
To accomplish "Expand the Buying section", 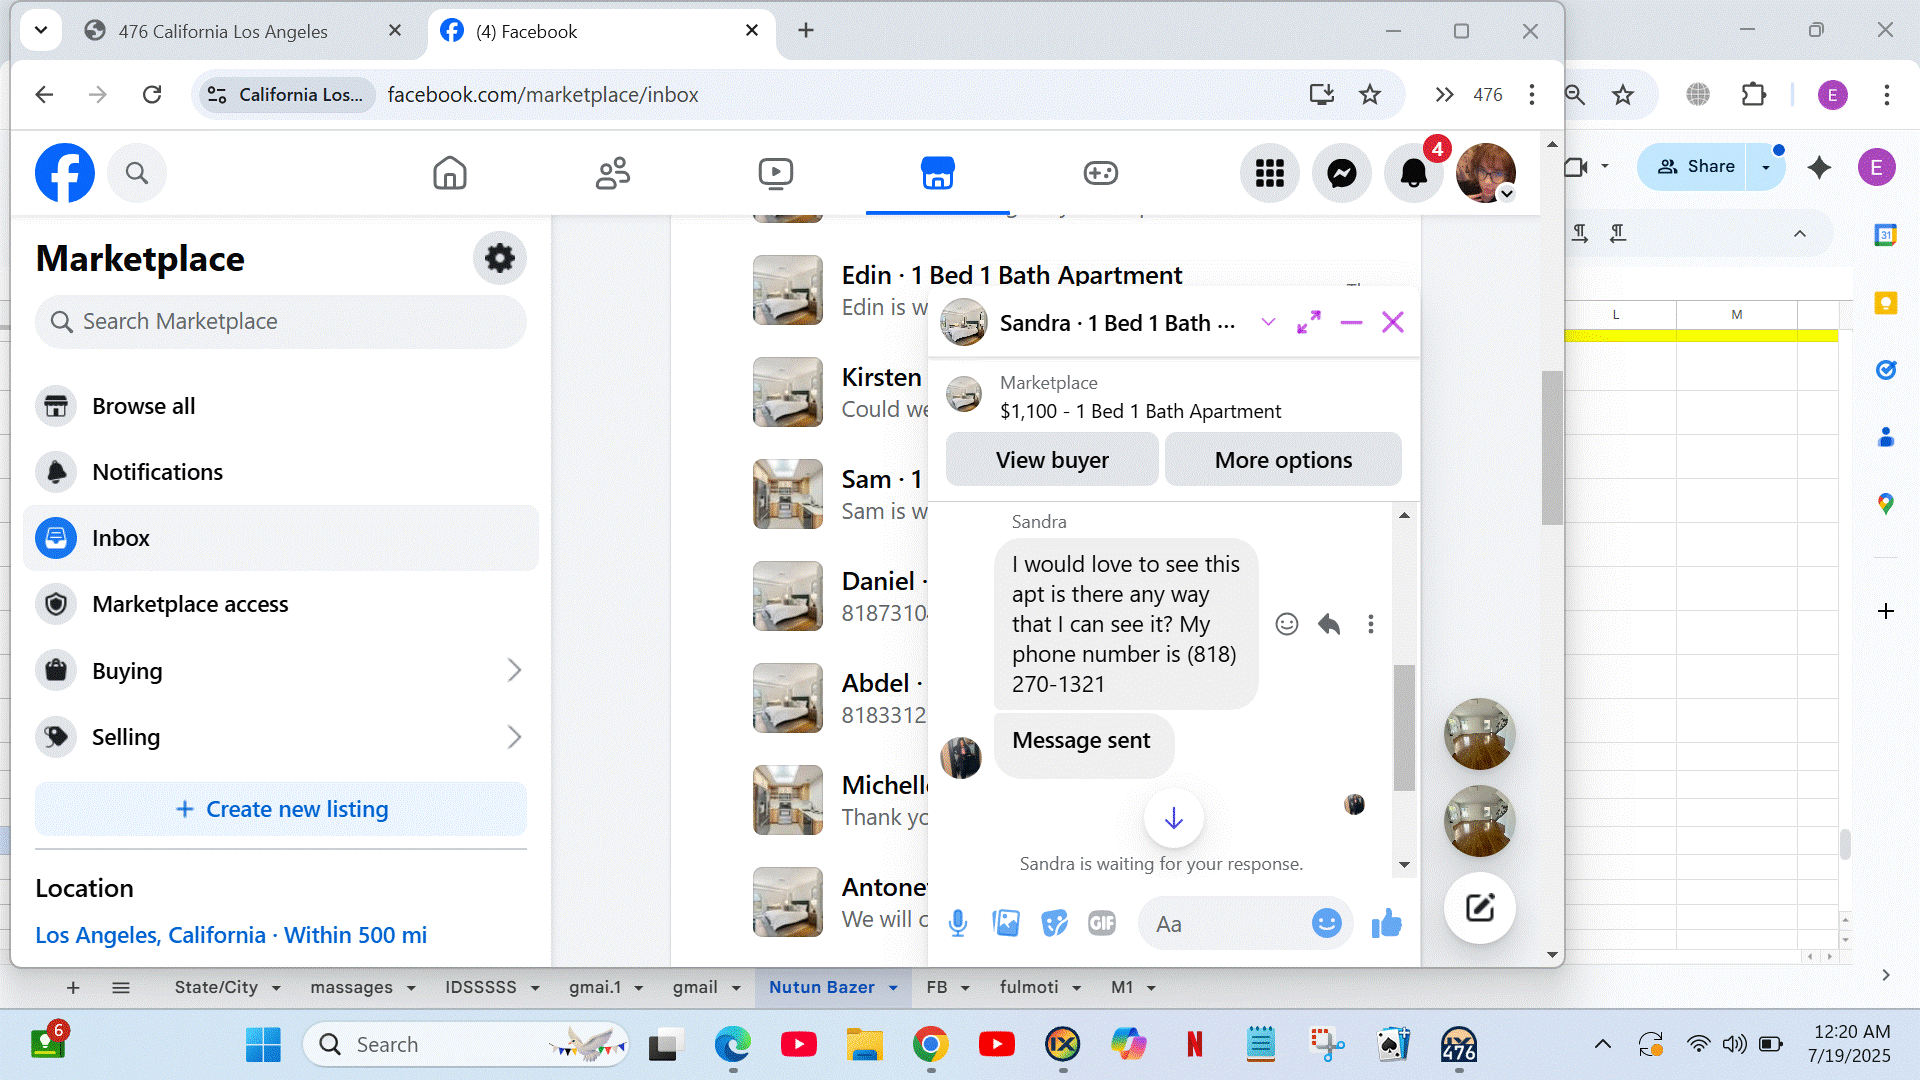I will coord(514,670).
